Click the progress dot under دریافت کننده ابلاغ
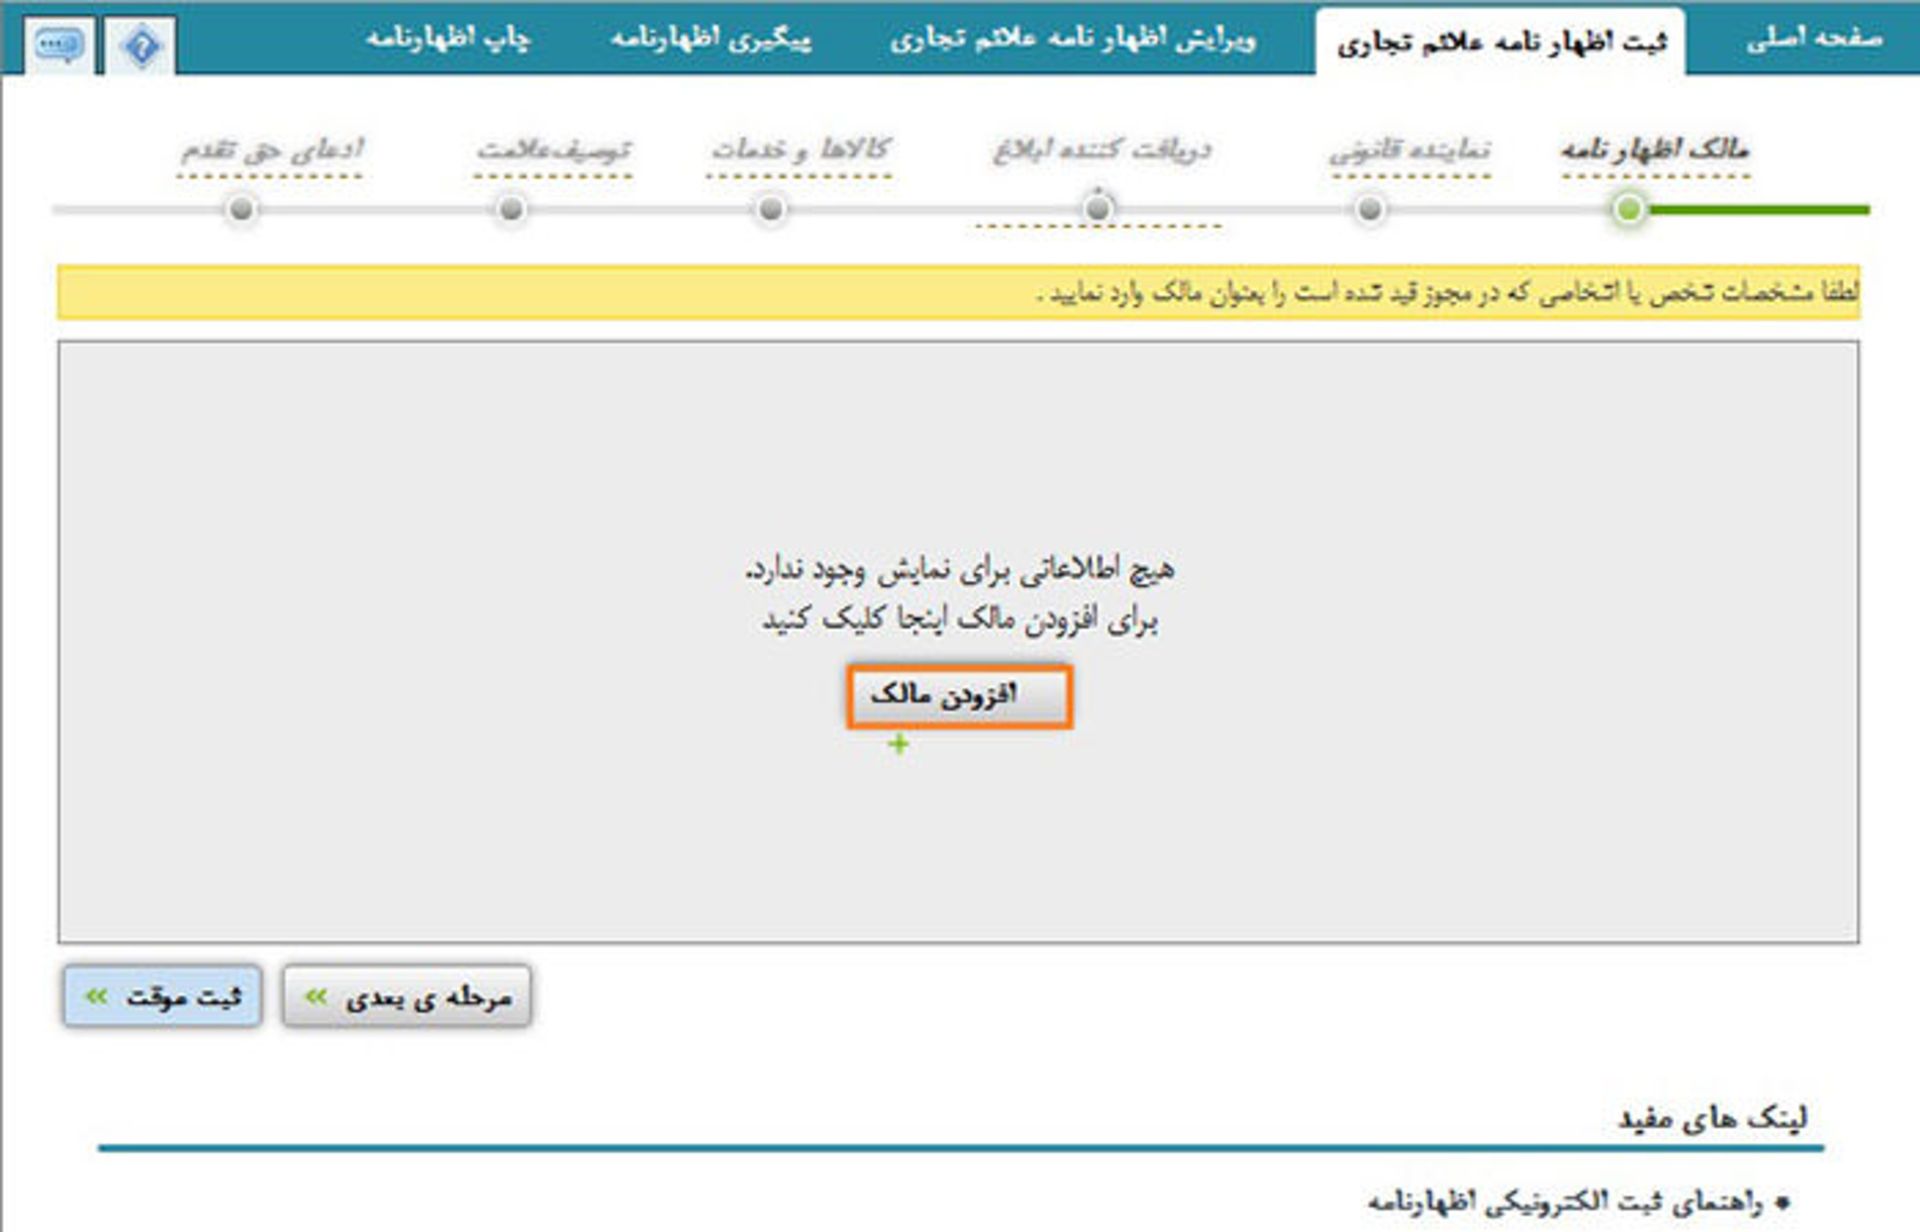The height and width of the screenshot is (1232, 1920). (x=1098, y=208)
